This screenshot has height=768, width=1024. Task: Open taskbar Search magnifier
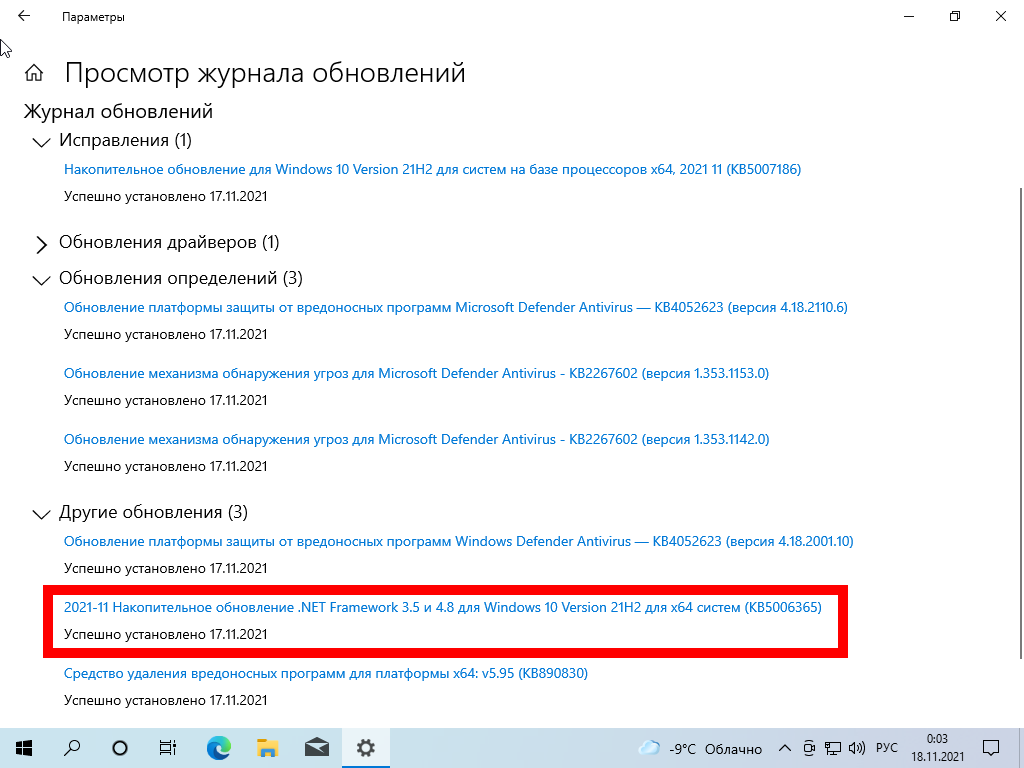72,748
